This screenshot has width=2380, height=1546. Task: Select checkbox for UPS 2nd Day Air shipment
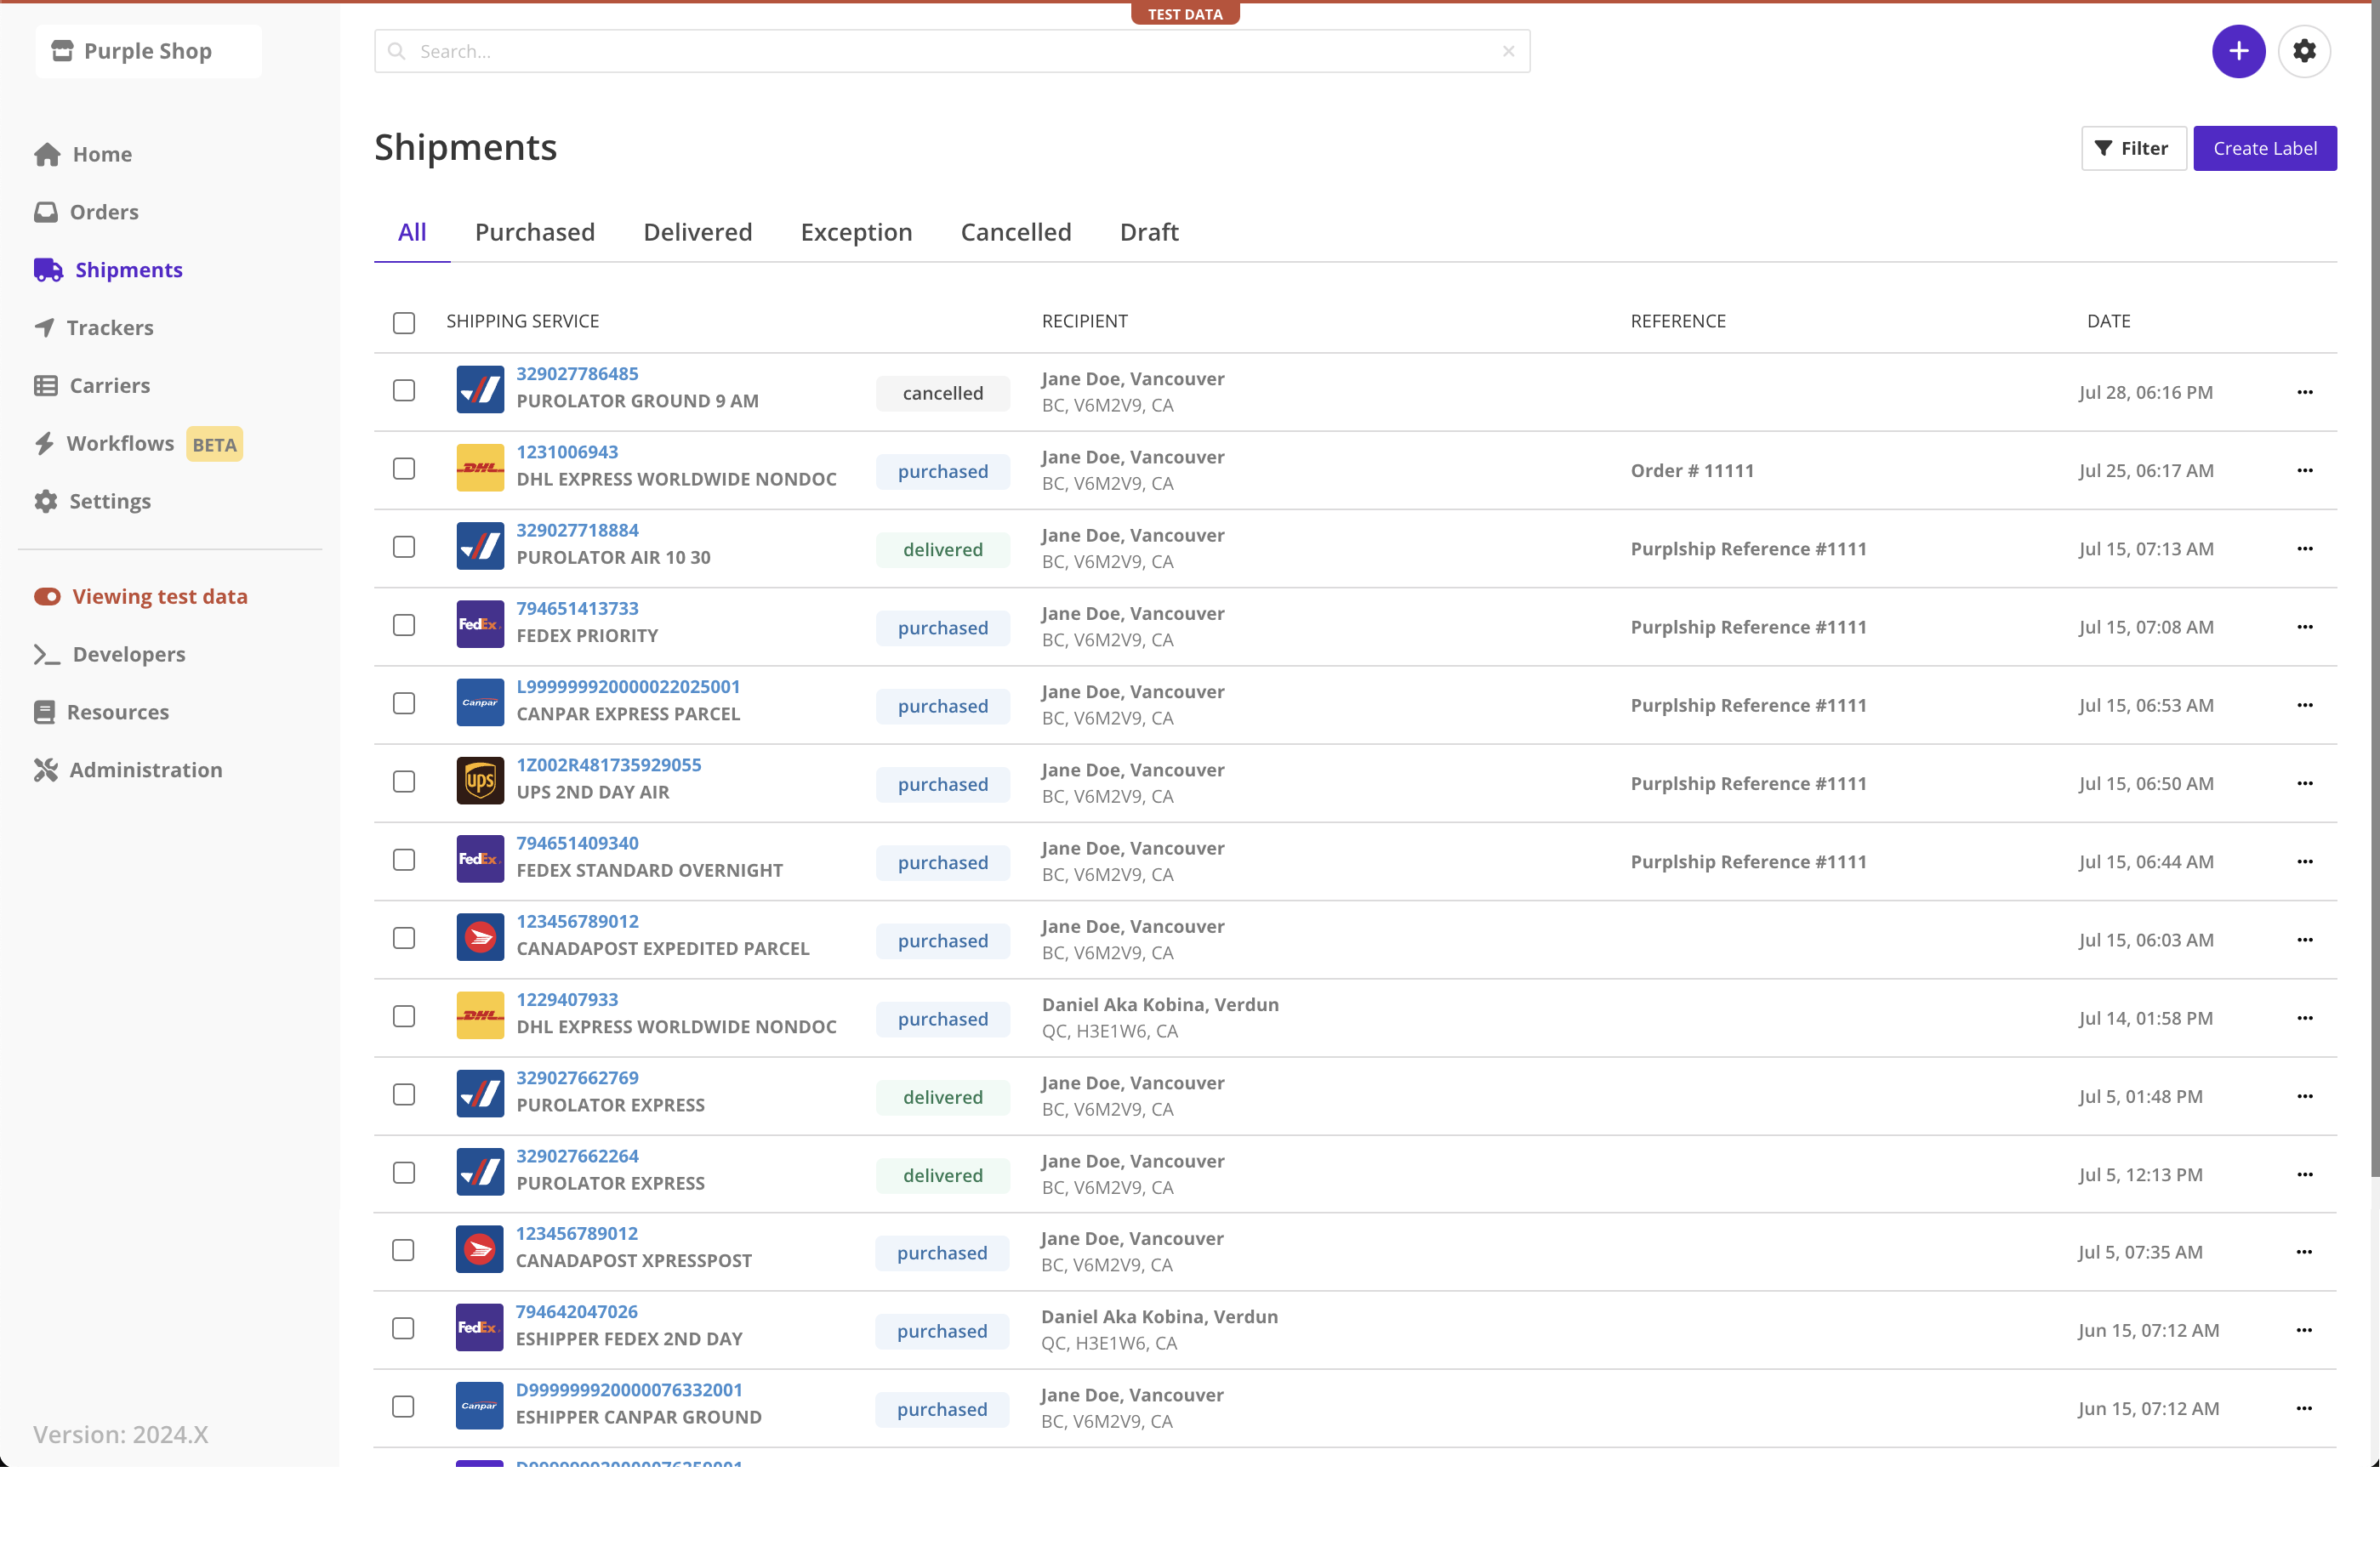(404, 782)
